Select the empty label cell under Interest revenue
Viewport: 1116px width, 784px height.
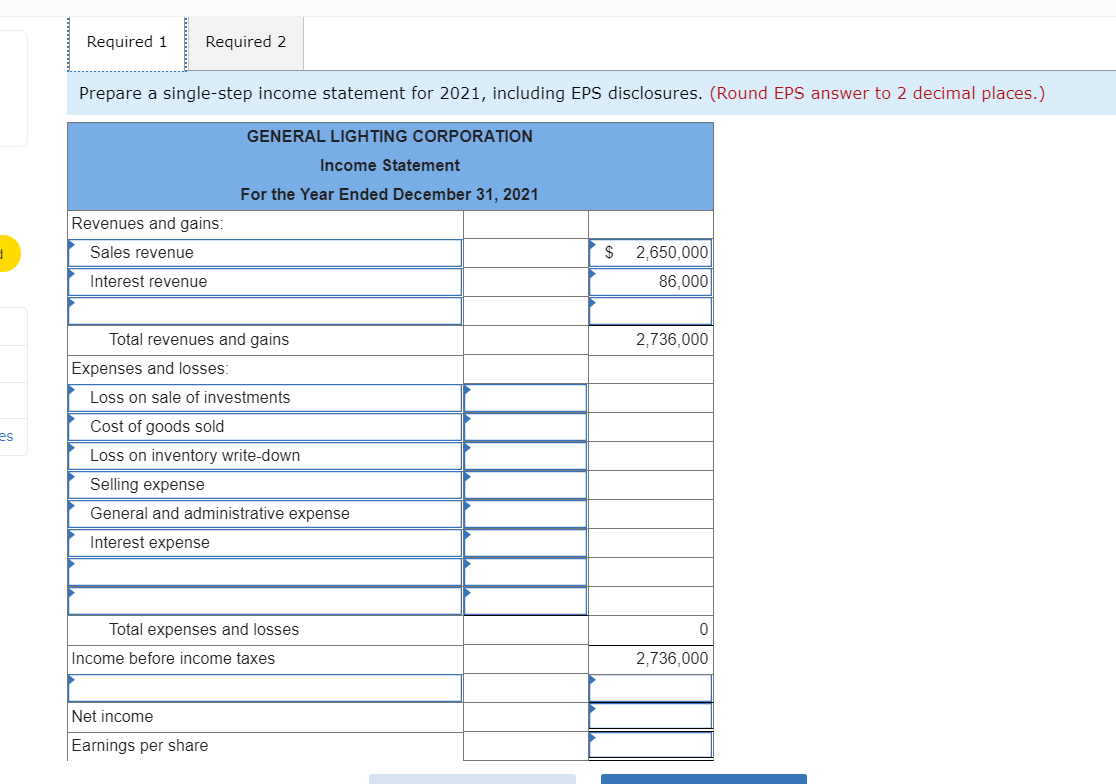264,310
